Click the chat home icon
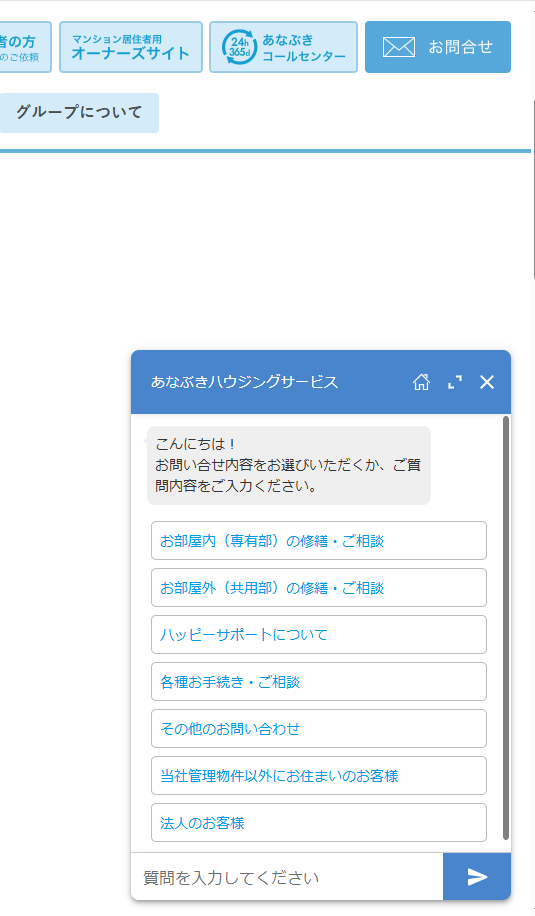535x916 pixels. point(421,382)
